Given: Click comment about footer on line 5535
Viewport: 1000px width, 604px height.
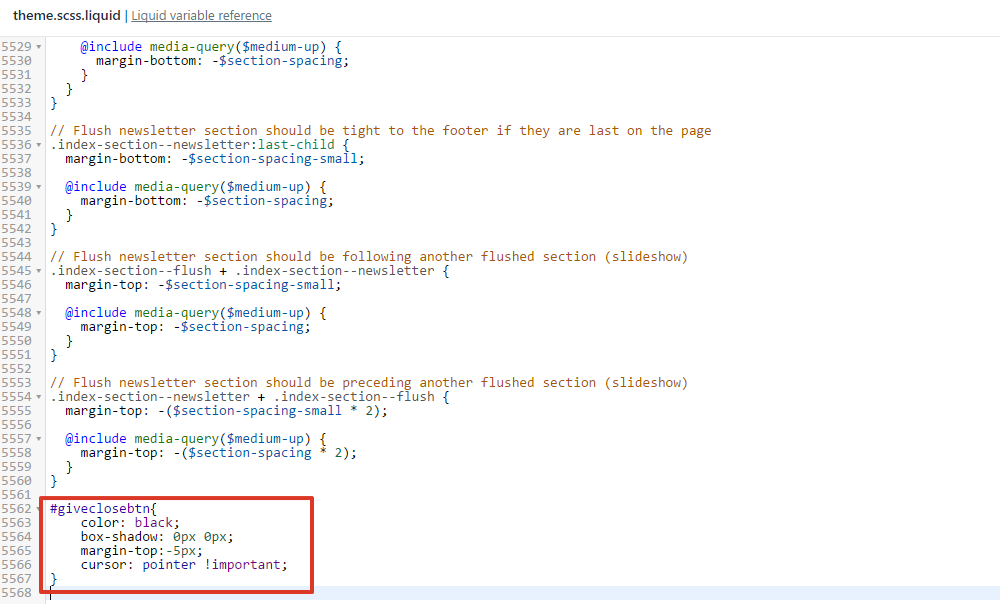Looking at the screenshot, I should pyautogui.click(x=381, y=130).
